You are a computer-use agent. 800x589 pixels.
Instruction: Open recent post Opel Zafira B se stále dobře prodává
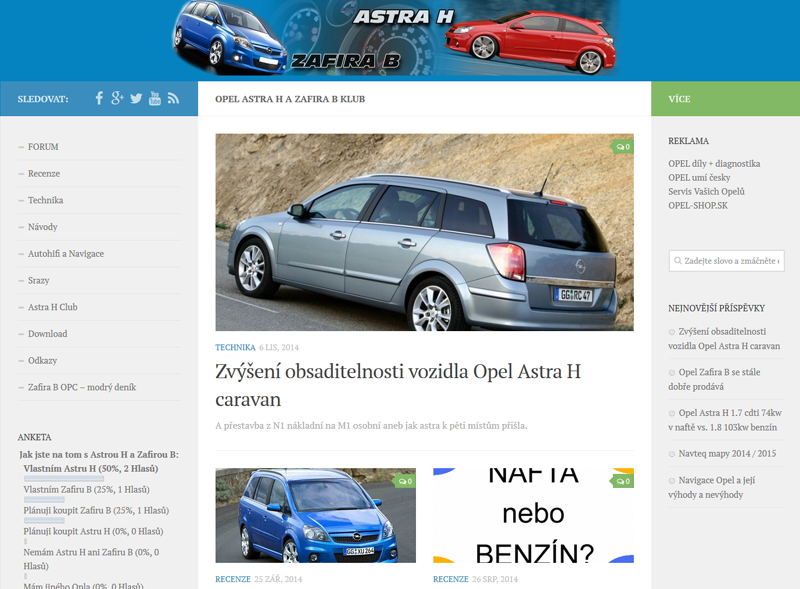pos(714,380)
